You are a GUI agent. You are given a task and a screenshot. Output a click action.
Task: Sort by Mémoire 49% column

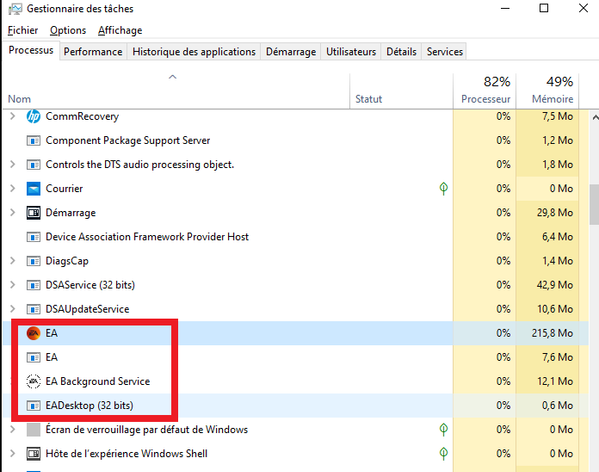point(547,91)
